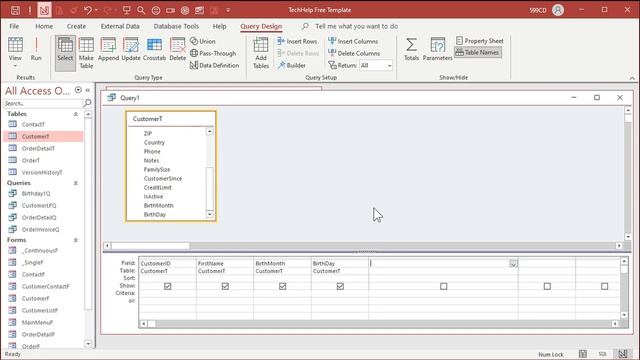Collapse the Queries group in navigation pane
Image resolution: width=640 pixels, height=360 pixels.
point(76,183)
